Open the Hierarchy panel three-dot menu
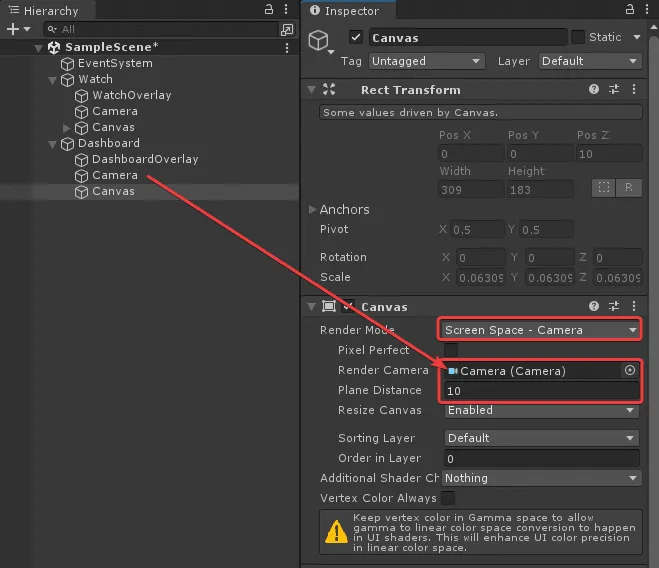Image resolution: width=659 pixels, height=568 pixels. 286,9
